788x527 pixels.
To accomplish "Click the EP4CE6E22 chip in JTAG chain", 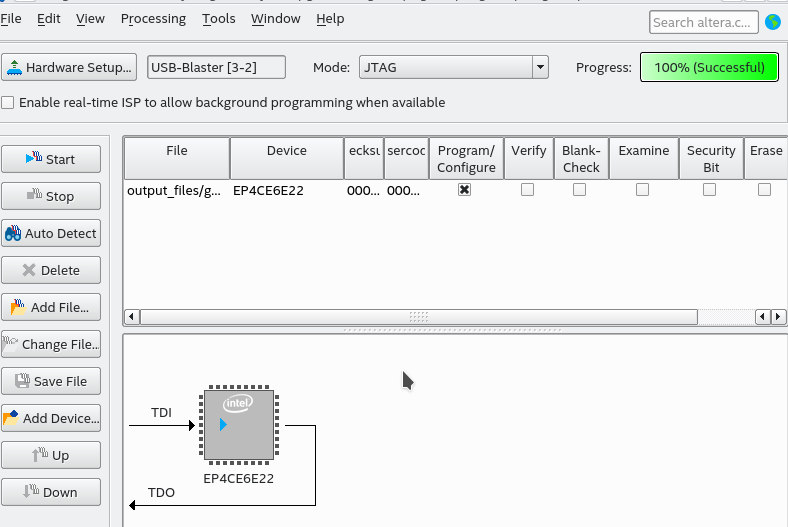I will pos(239,425).
